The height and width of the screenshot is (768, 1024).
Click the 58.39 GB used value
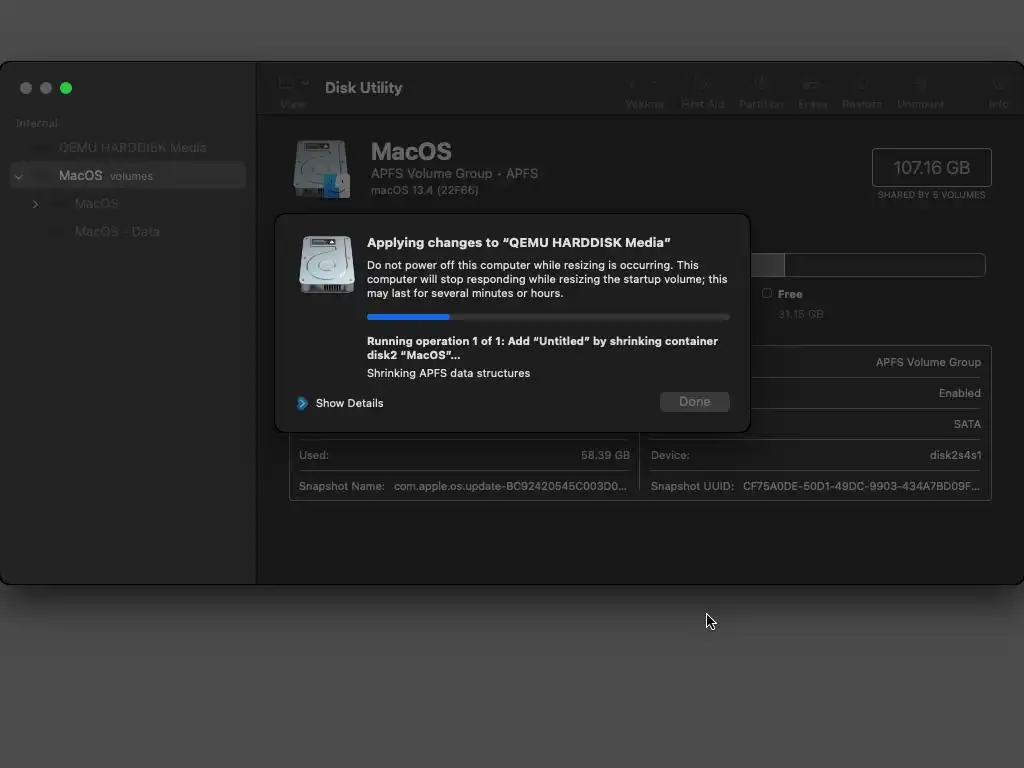605,455
